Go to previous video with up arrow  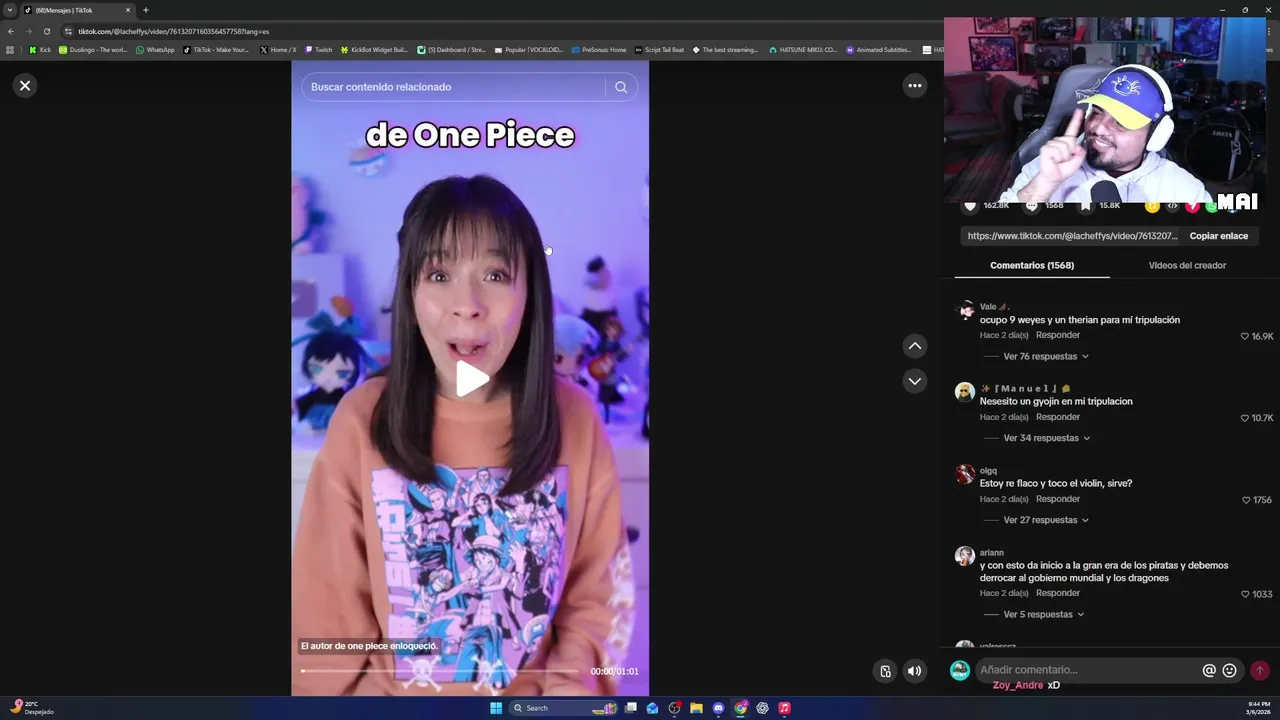click(x=914, y=346)
